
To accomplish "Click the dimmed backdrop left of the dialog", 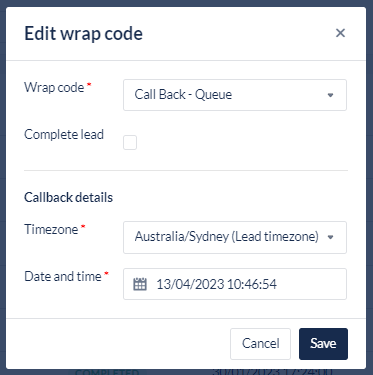I will 3,187.
